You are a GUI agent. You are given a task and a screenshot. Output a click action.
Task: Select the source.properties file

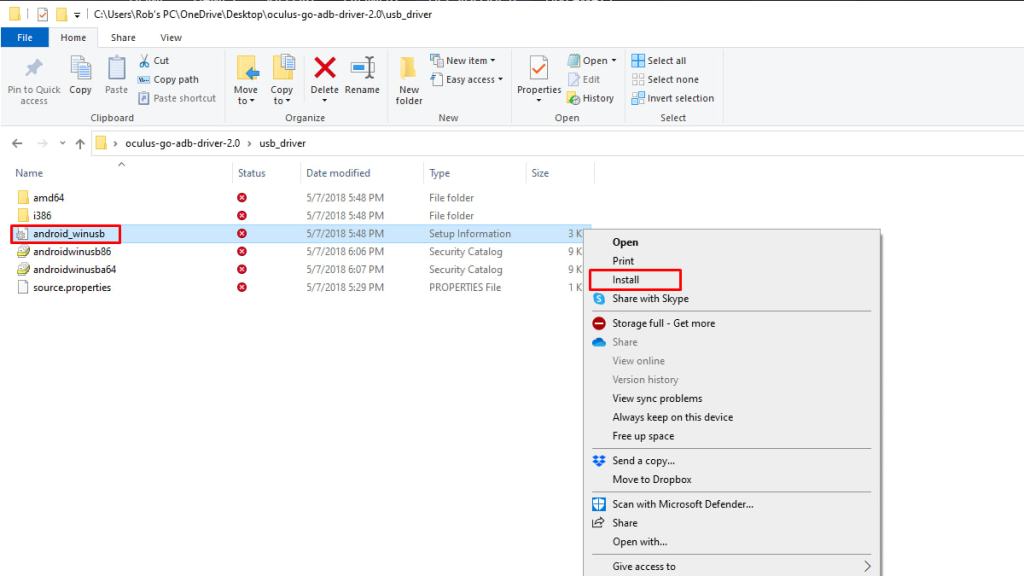[72, 287]
